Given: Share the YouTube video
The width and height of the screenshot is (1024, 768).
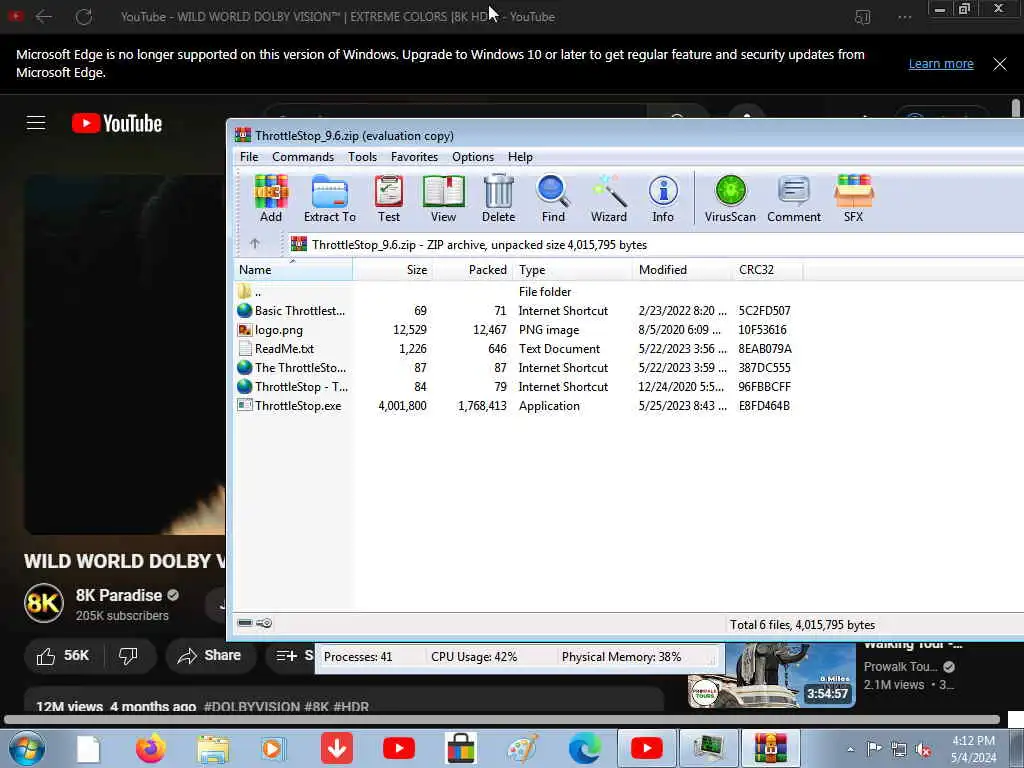Looking at the screenshot, I should (x=209, y=656).
